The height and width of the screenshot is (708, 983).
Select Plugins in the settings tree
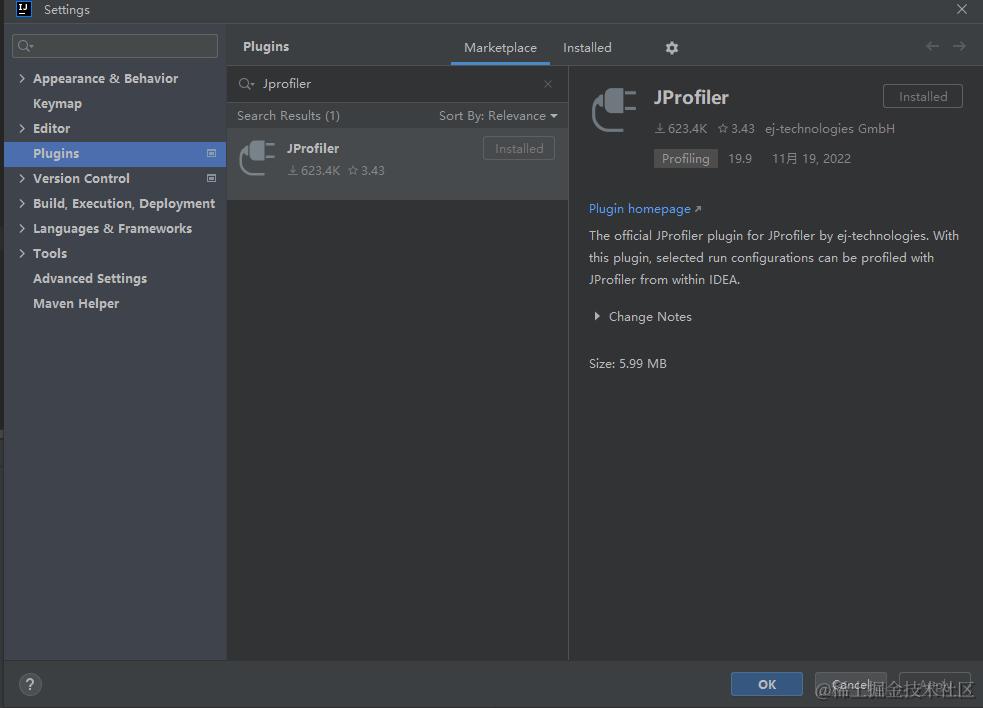115,154
